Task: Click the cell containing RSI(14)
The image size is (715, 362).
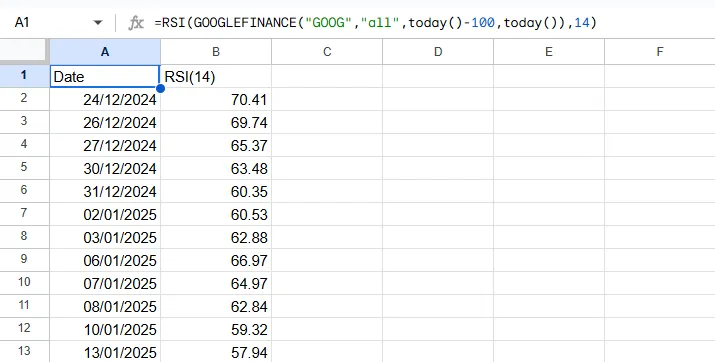Action: 216,76
